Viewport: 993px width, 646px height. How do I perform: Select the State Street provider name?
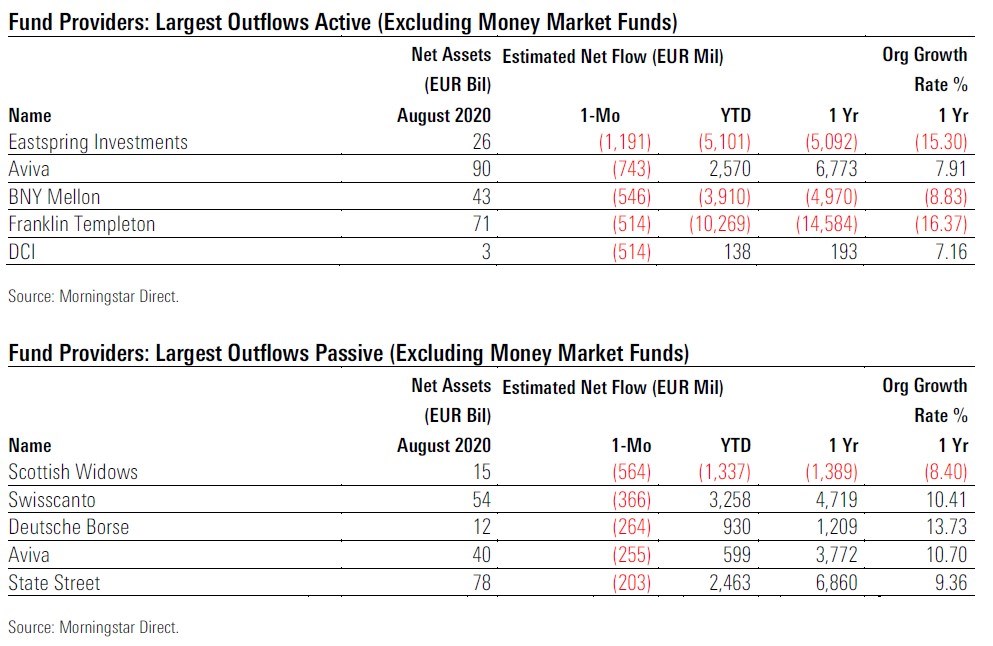tap(52, 581)
